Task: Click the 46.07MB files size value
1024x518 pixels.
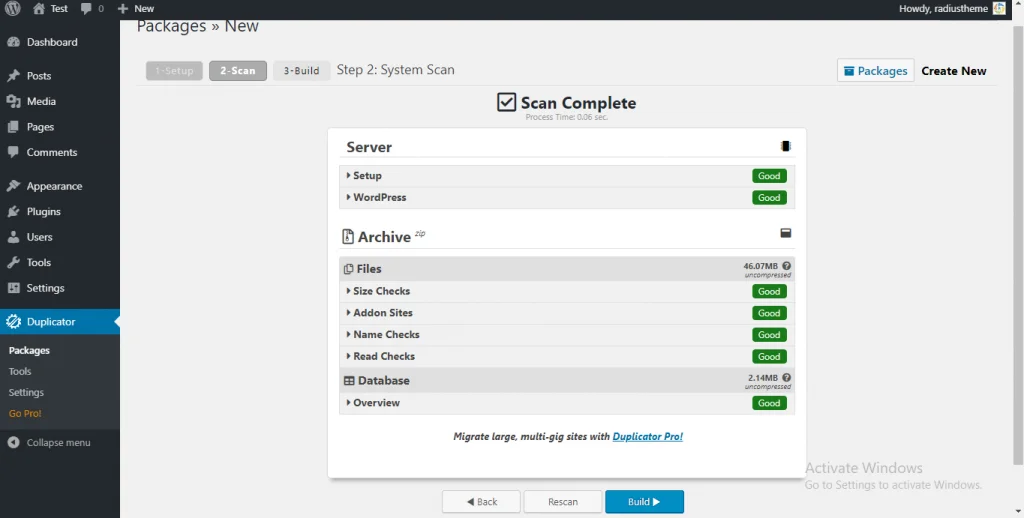Action: click(760, 266)
